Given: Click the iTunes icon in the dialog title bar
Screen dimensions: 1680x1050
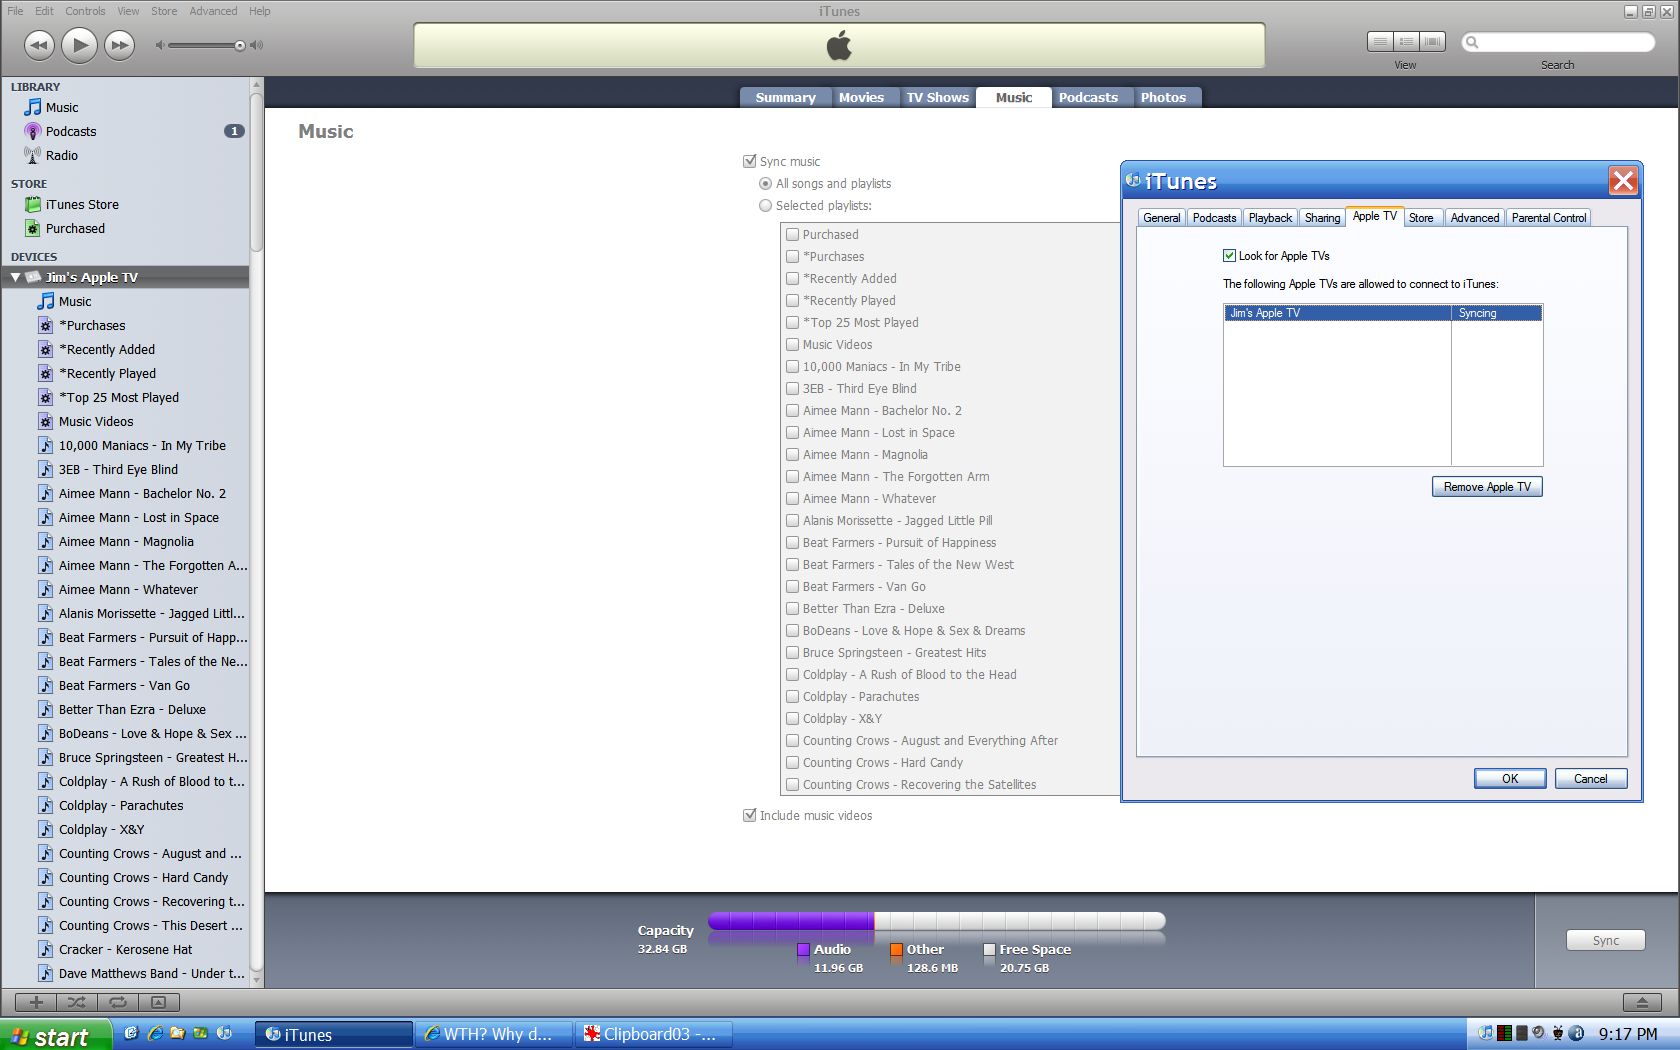Looking at the screenshot, I should [1133, 180].
